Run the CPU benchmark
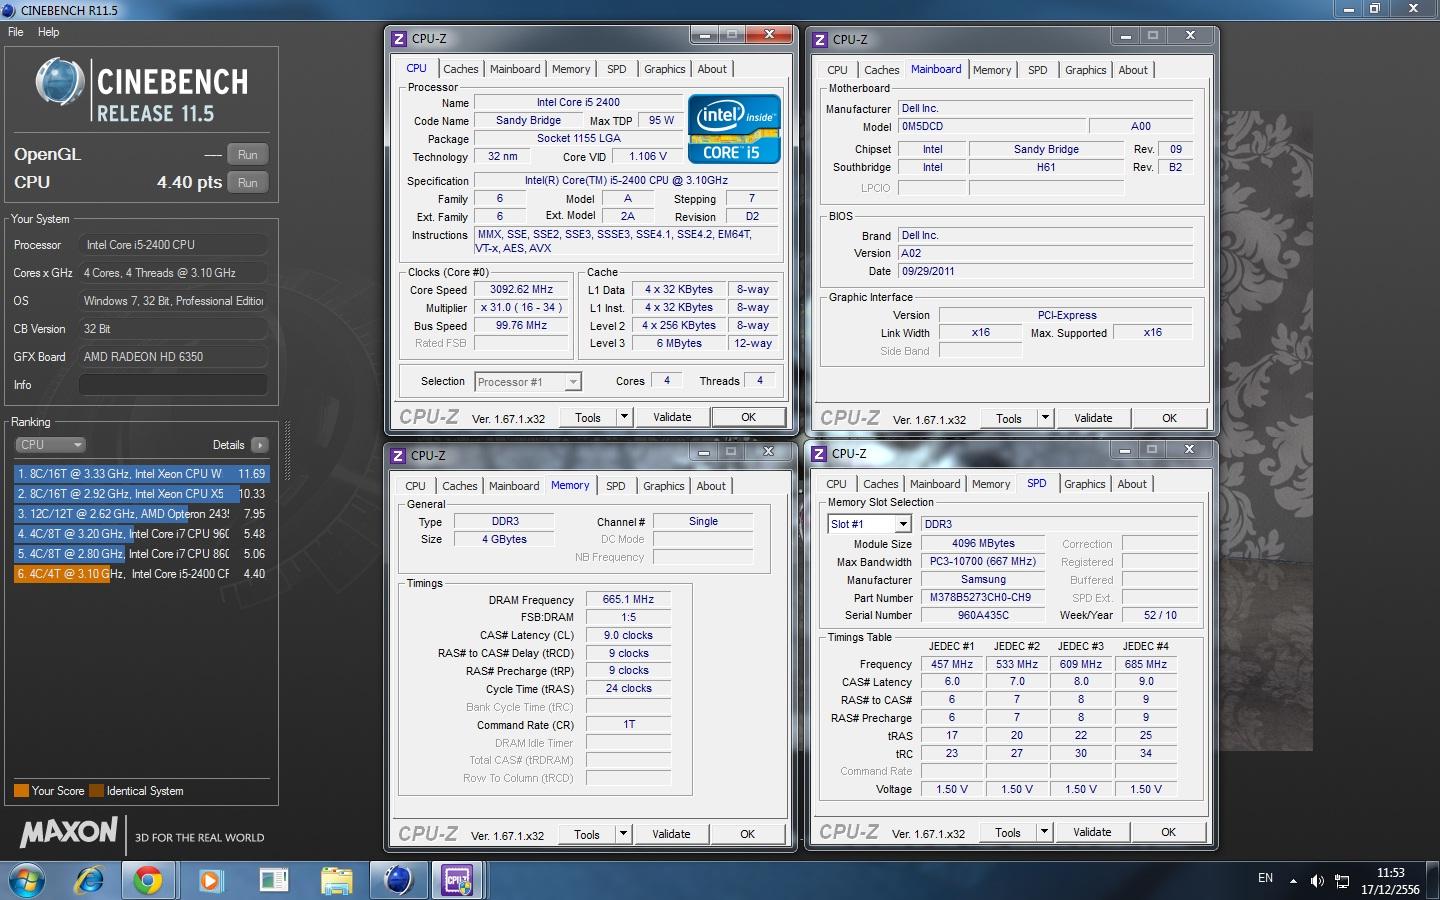Image resolution: width=1440 pixels, height=900 pixels. click(248, 183)
